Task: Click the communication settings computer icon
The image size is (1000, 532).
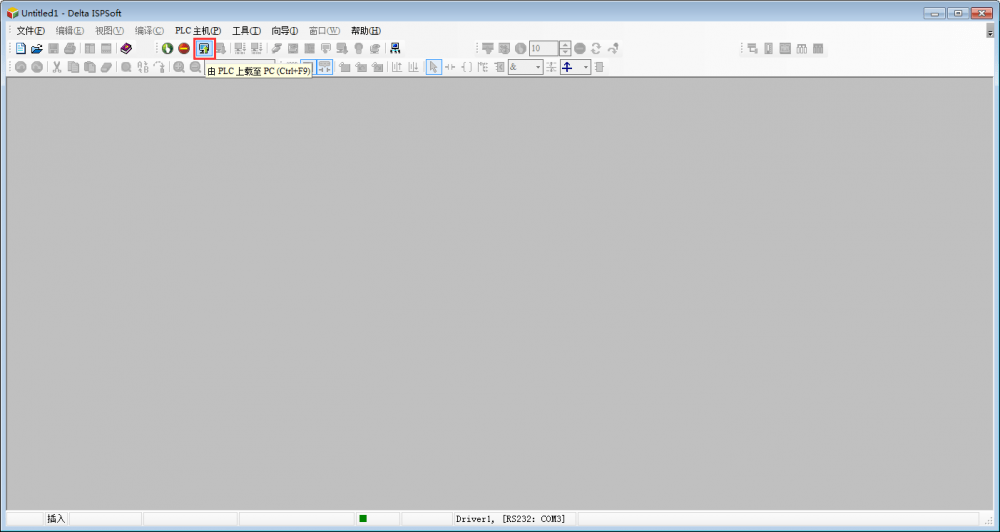Action: point(395,48)
